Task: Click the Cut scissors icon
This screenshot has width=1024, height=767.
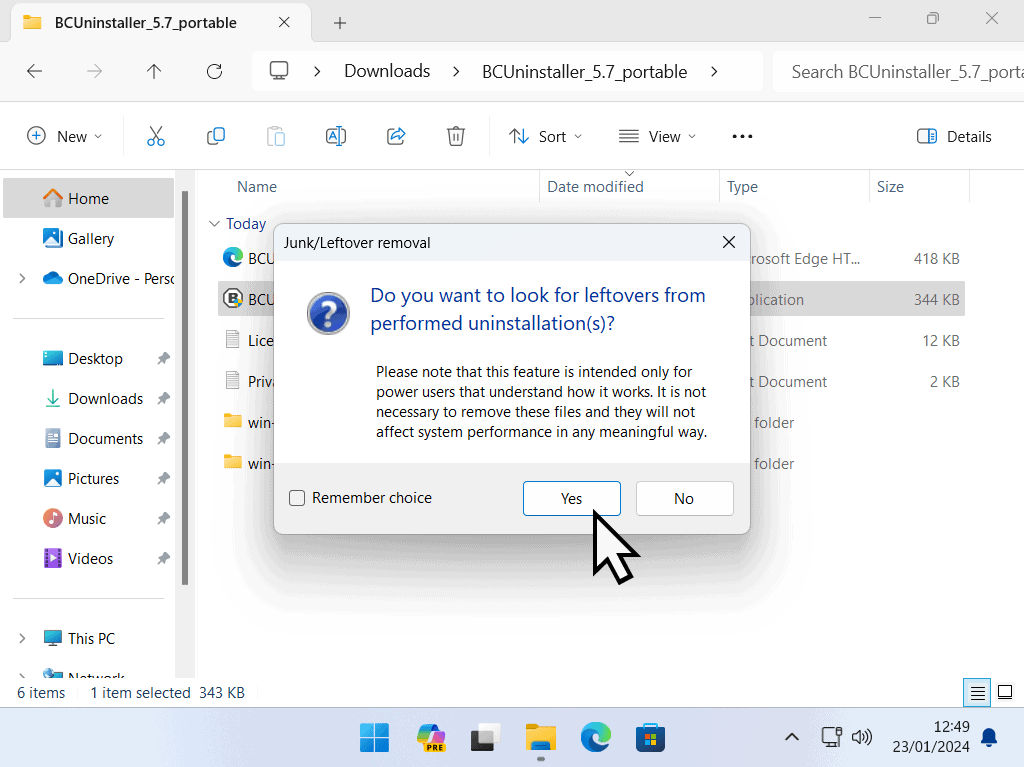Action: click(x=156, y=136)
